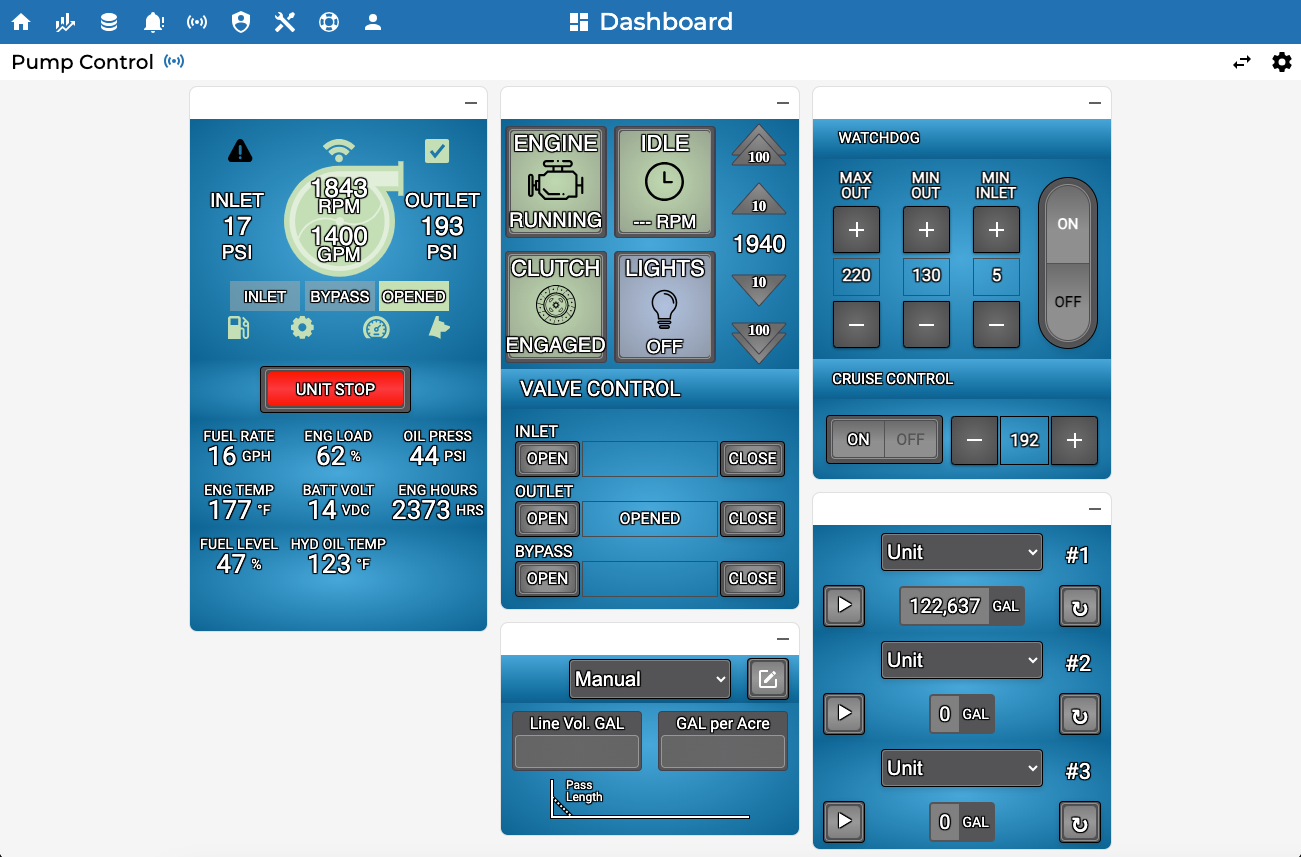The width and height of the screenshot is (1301, 857).
Task: Open the shield security icon
Action: (241, 22)
